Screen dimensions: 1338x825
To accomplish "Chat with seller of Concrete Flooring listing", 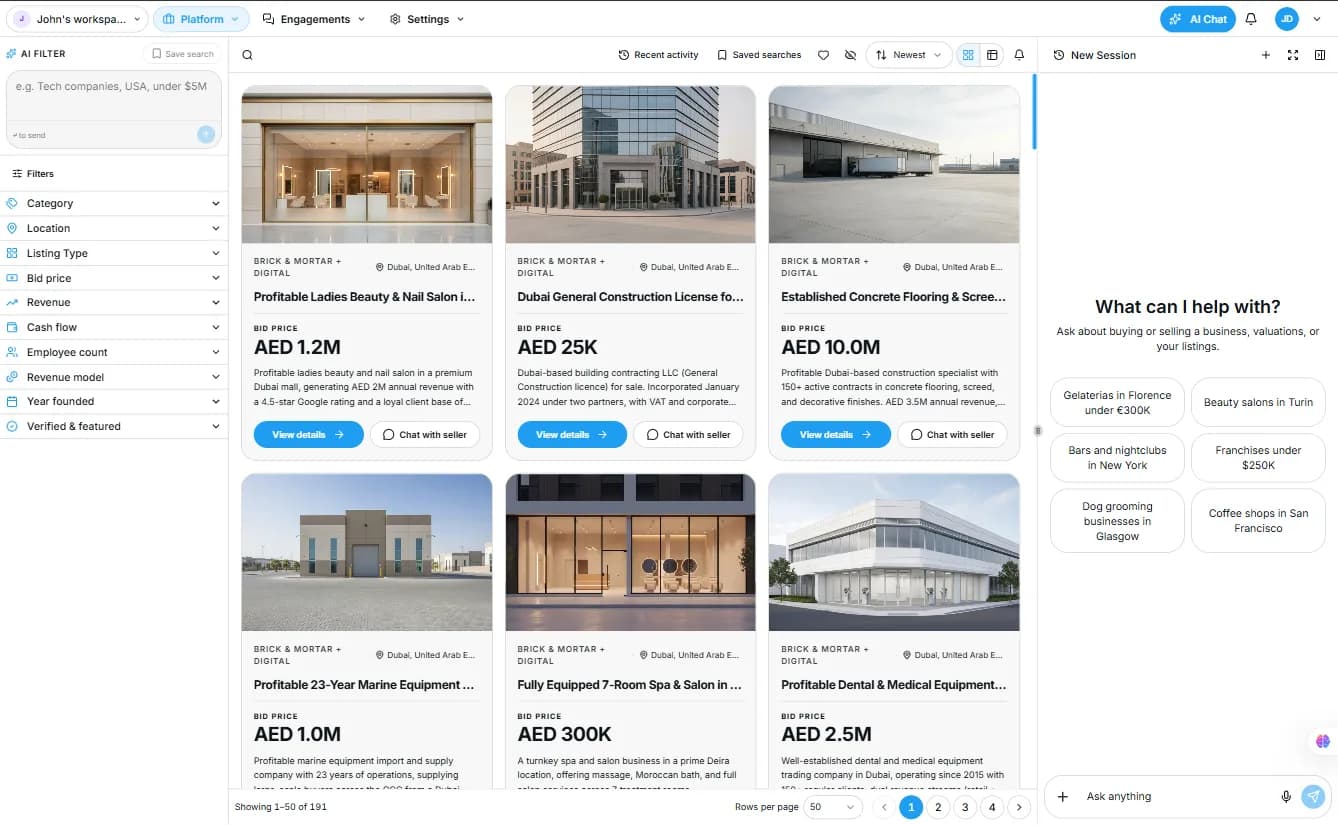I will 953,435.
